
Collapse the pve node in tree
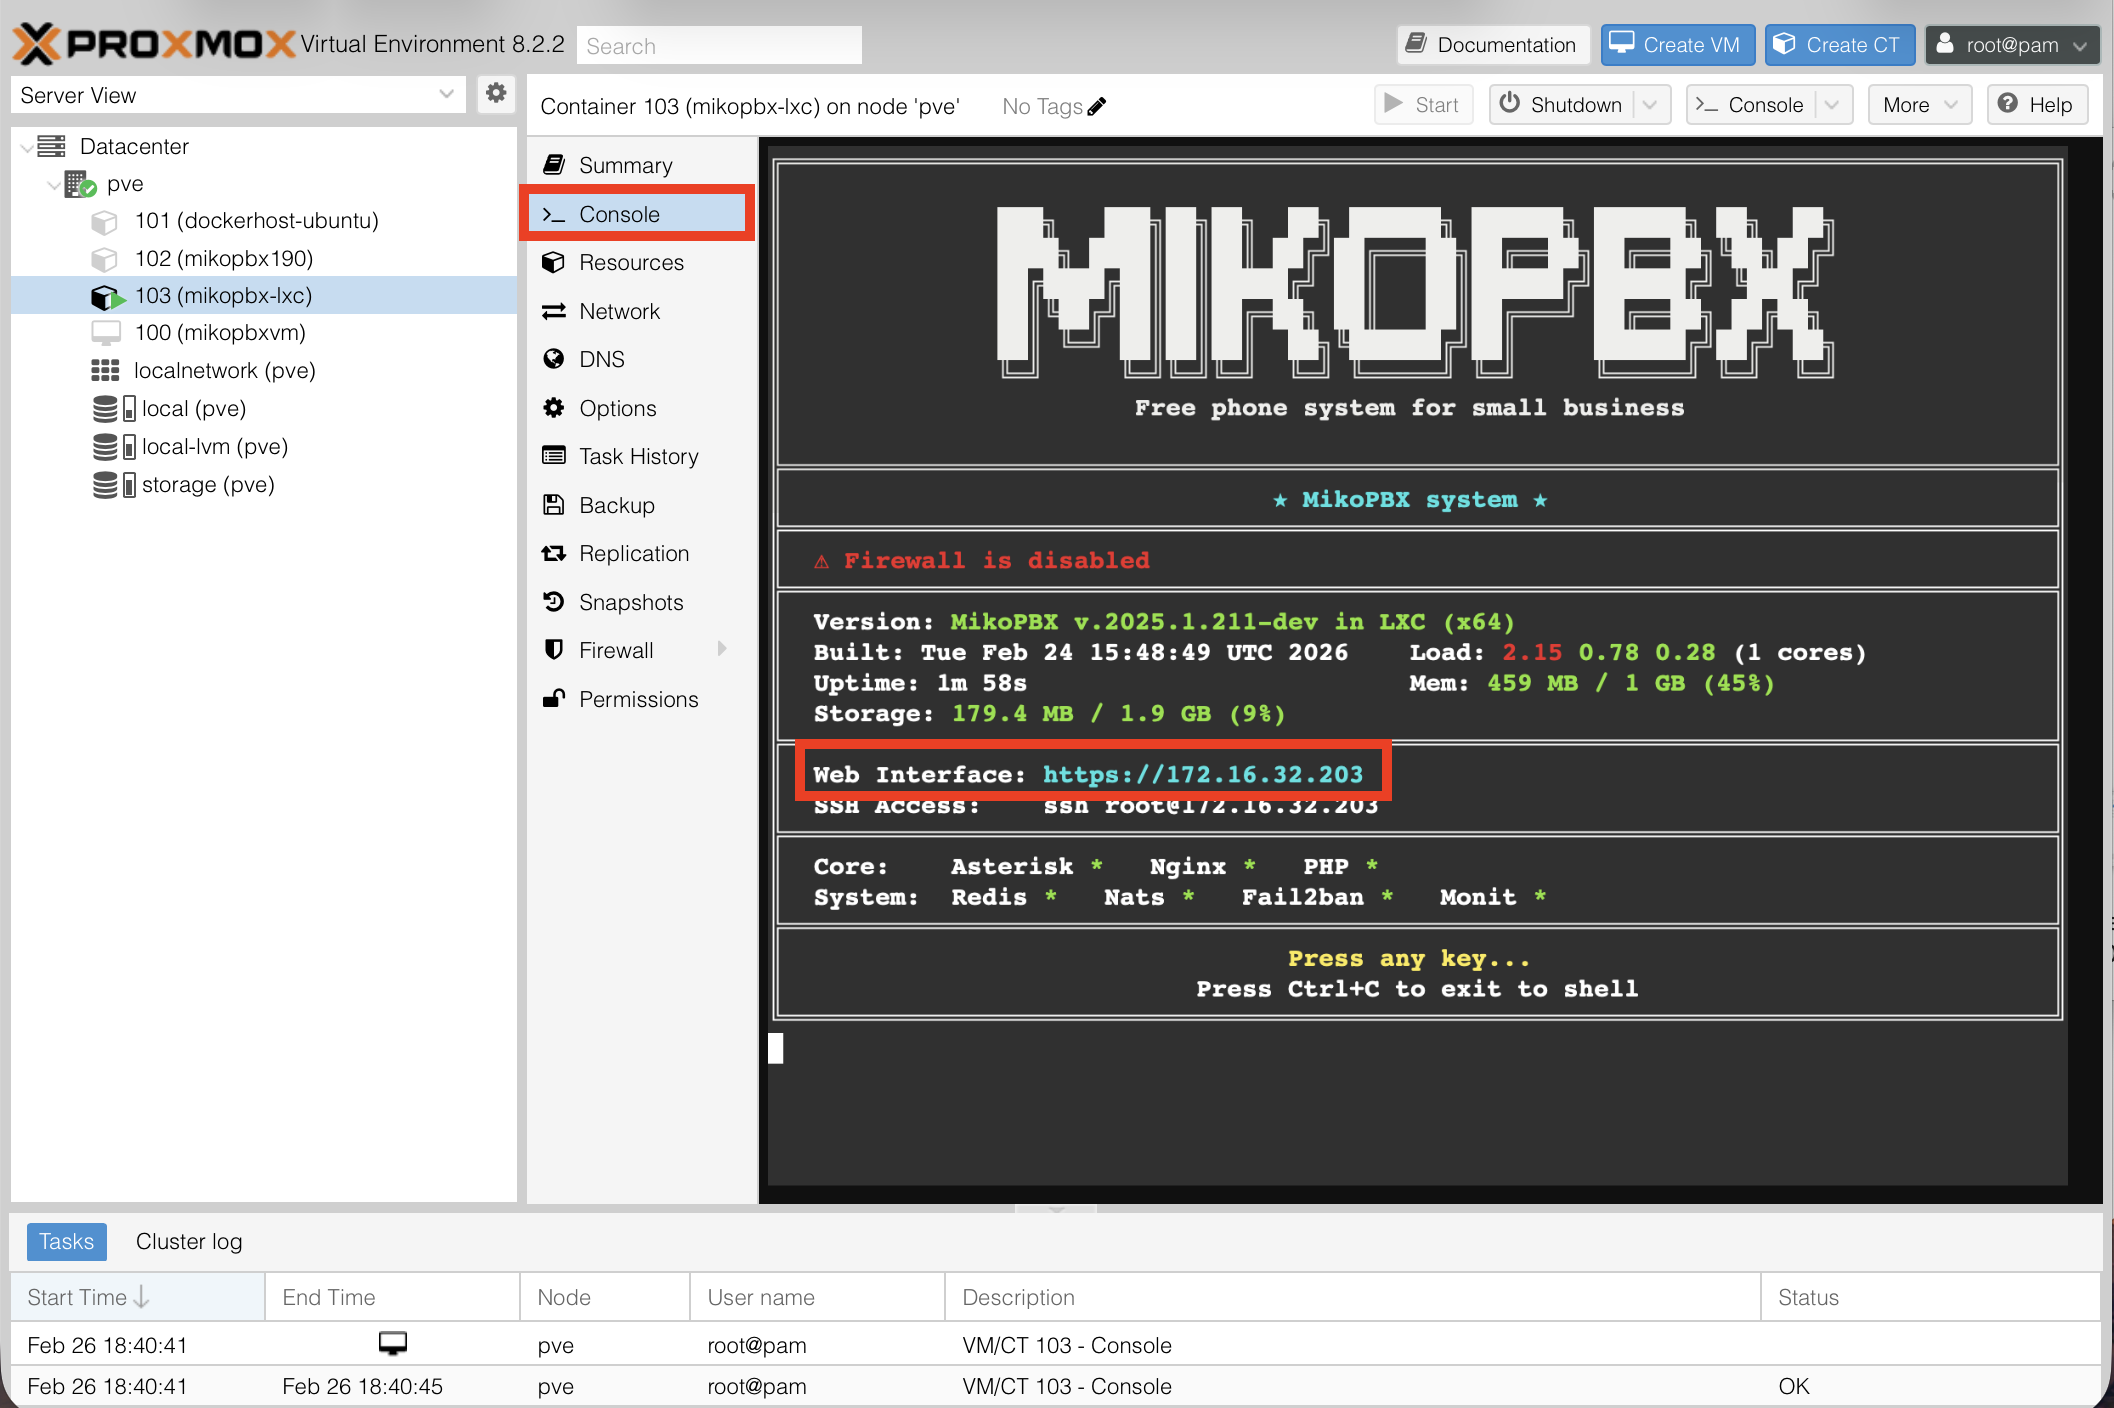[x=54, y=184]
